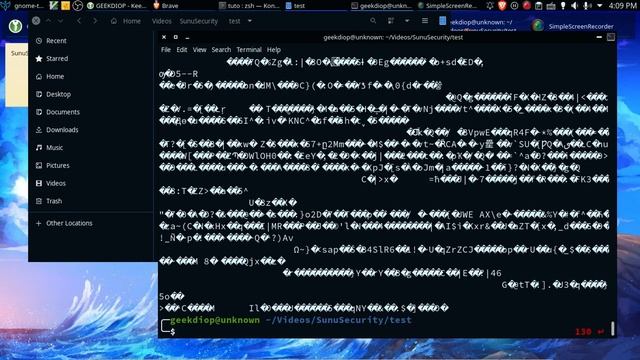The height and width of the screenshot is (360, 640).
Task: Open the yellow app icon in taskbar
Action: pyautogui.click(x=65, y=6)
